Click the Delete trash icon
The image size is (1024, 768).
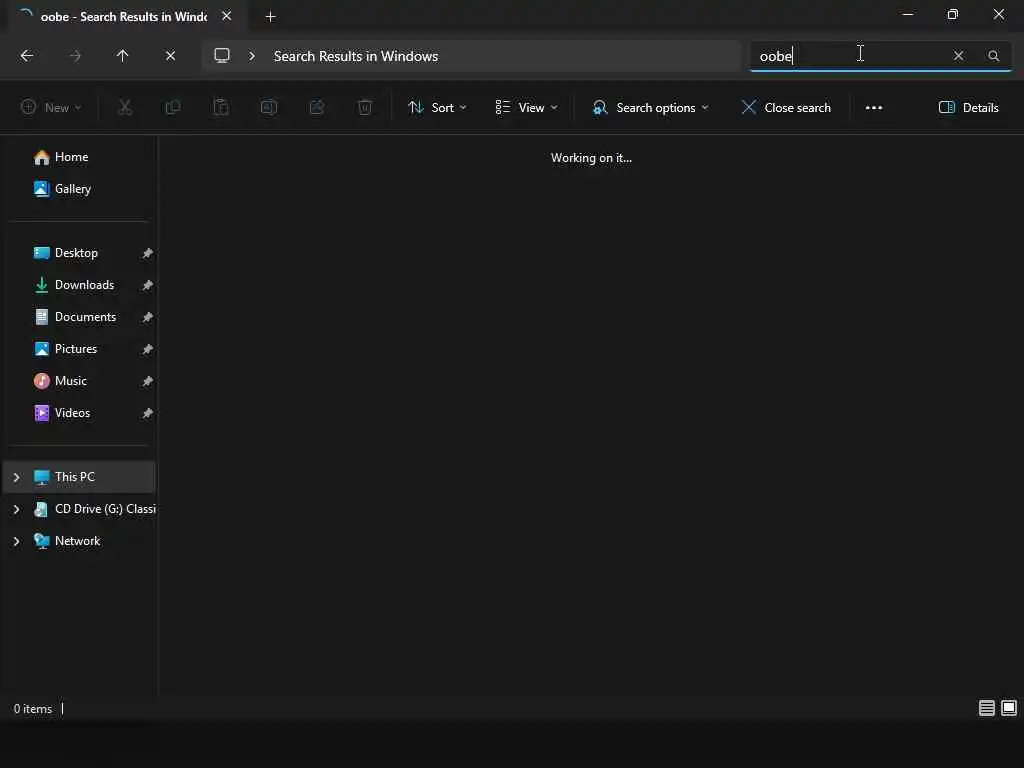click(x=365, y=108)
